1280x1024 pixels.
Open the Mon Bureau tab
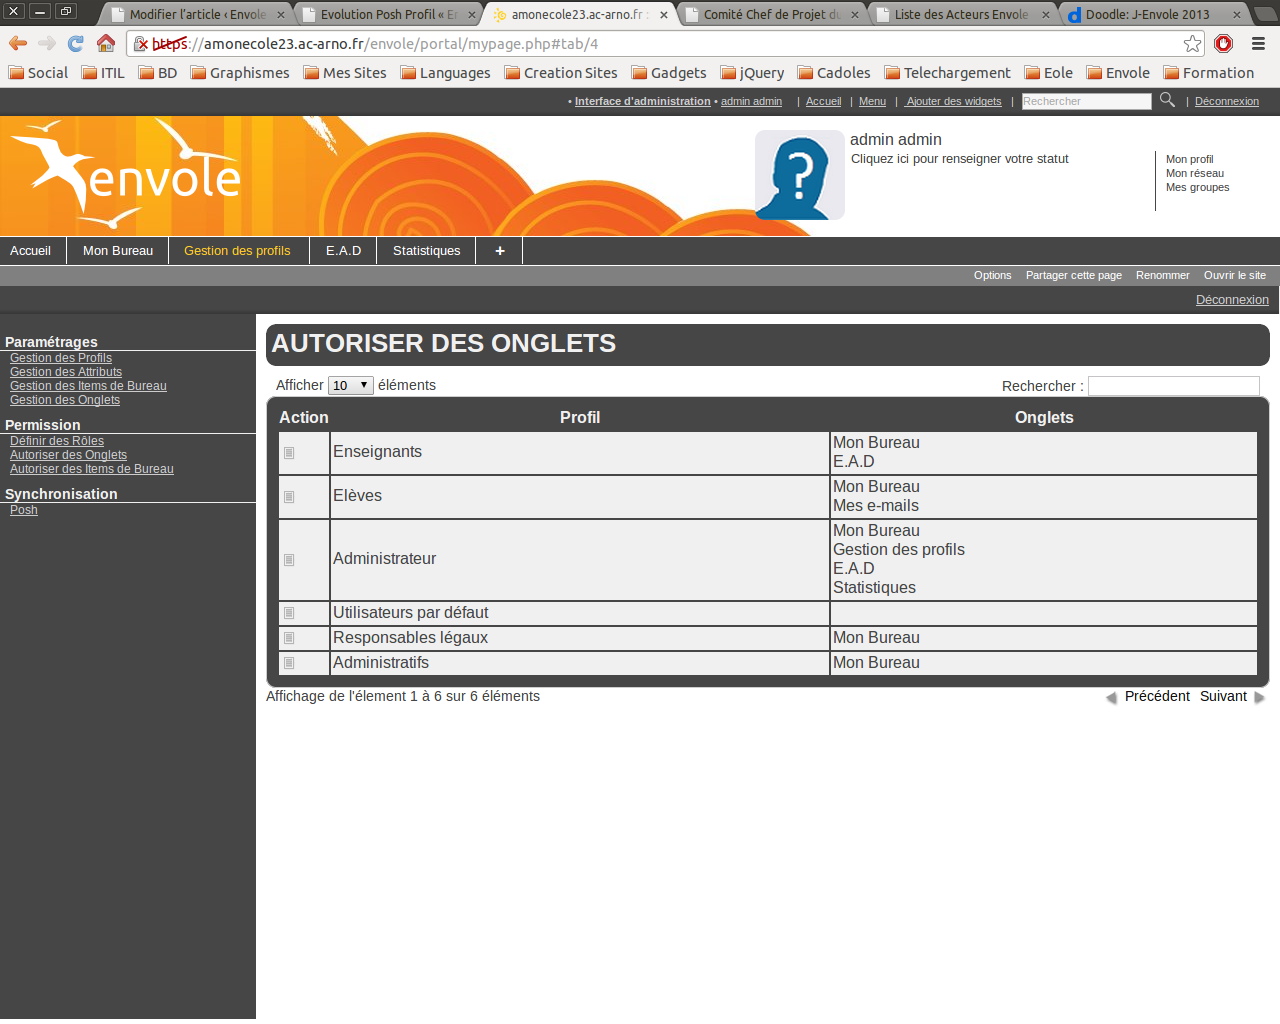(x=118, y=251)
